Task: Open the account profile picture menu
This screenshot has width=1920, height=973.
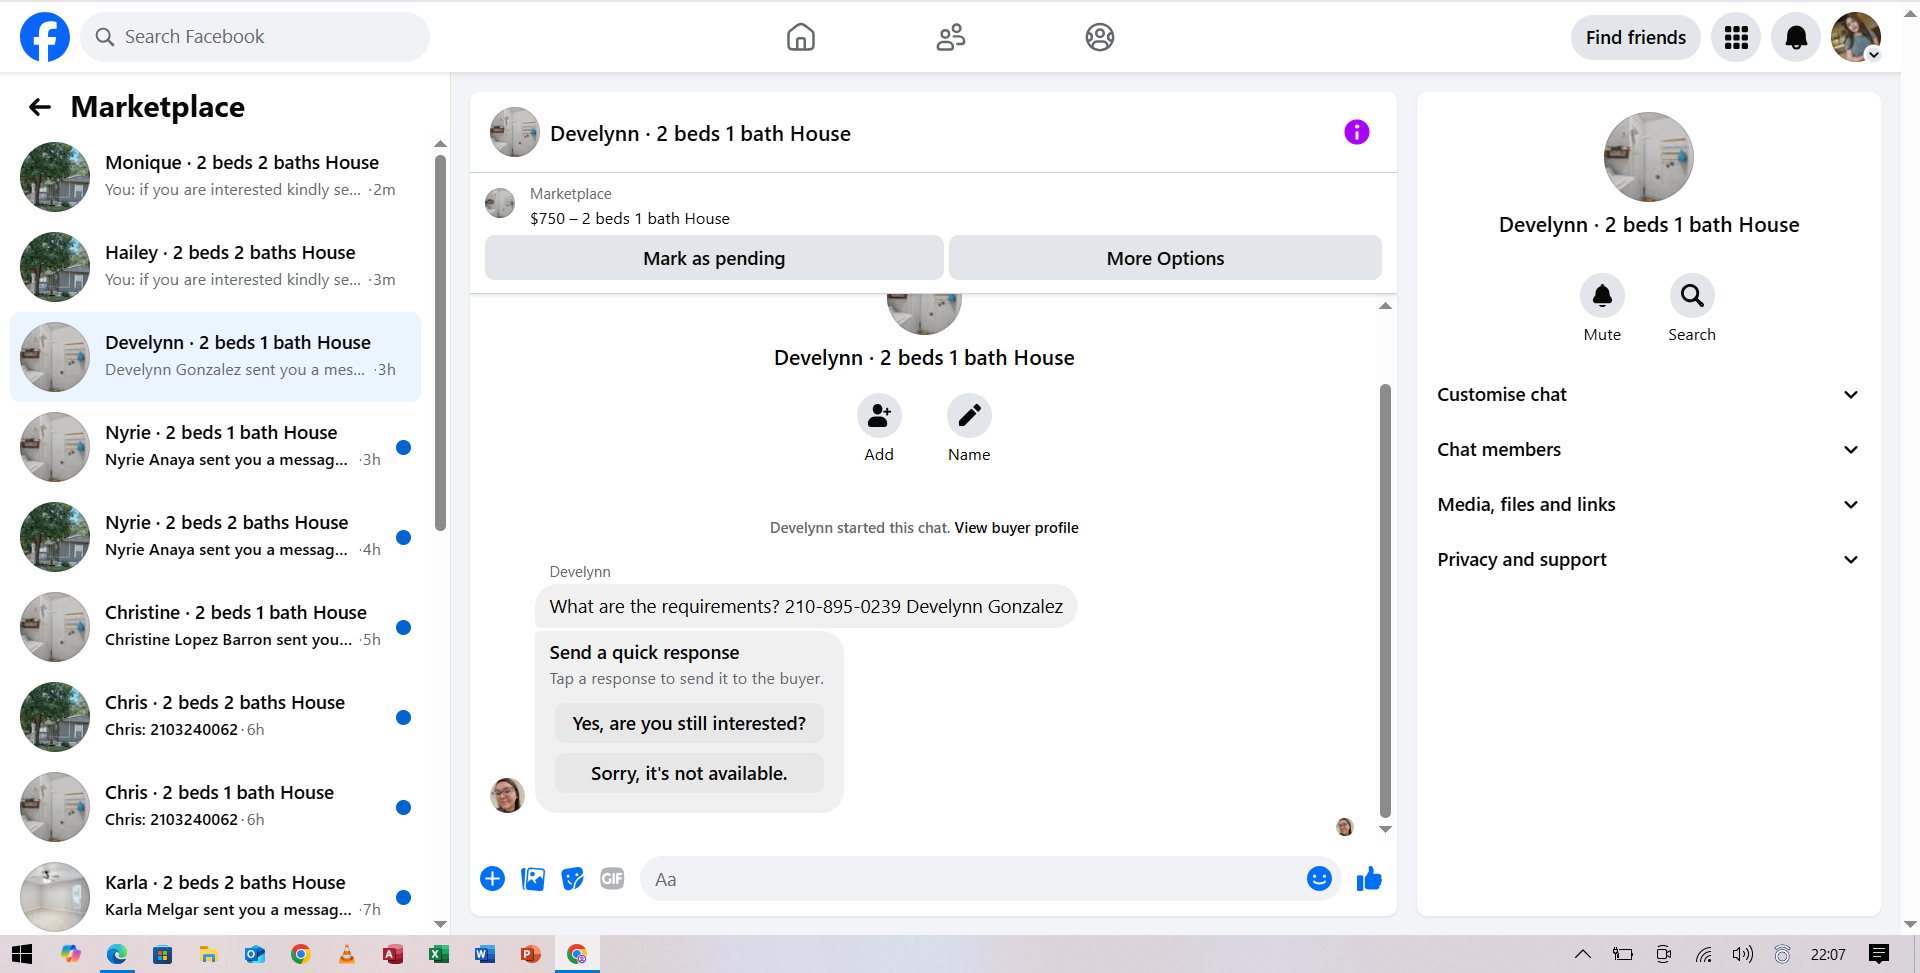Action: tap(1856, 37)
